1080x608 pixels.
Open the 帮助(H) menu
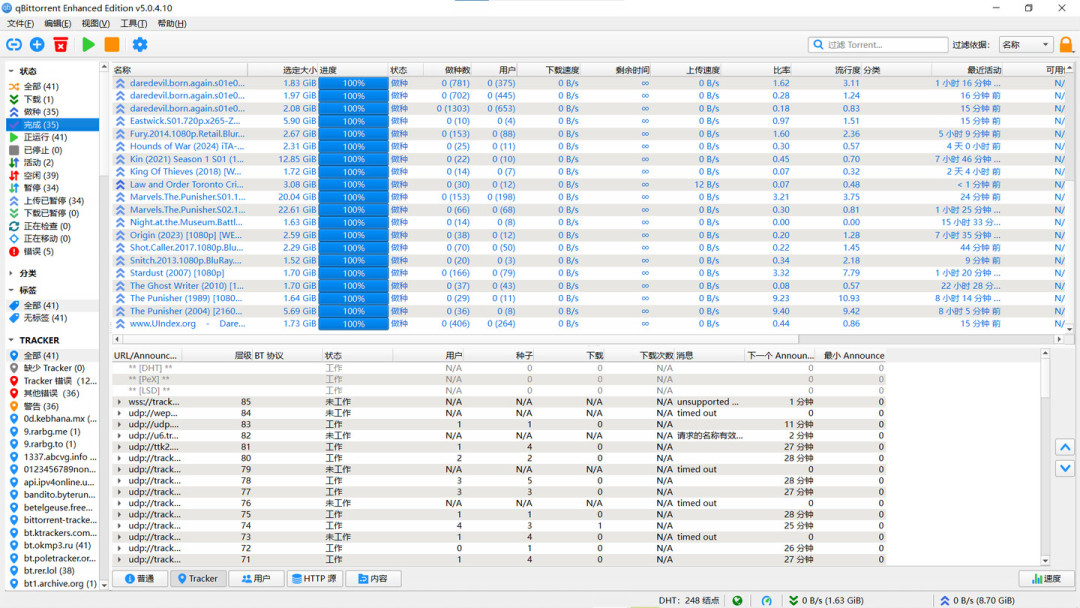172,23
